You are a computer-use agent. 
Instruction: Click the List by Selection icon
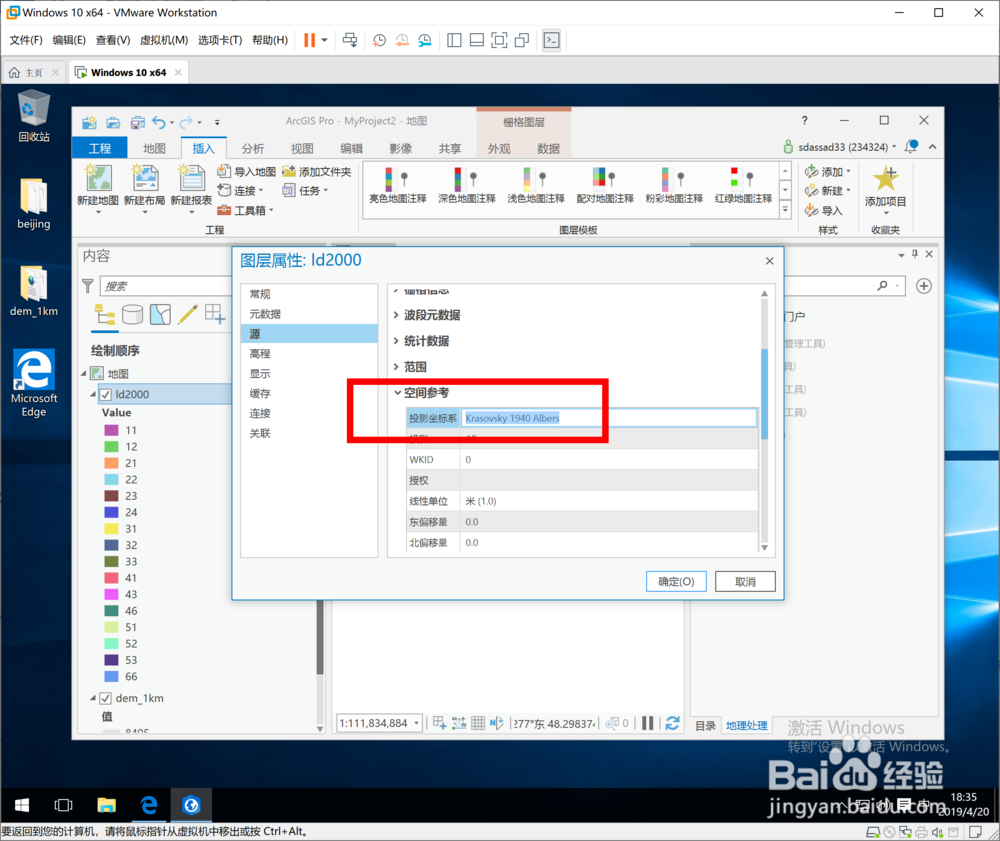click(x=160, y=314)
